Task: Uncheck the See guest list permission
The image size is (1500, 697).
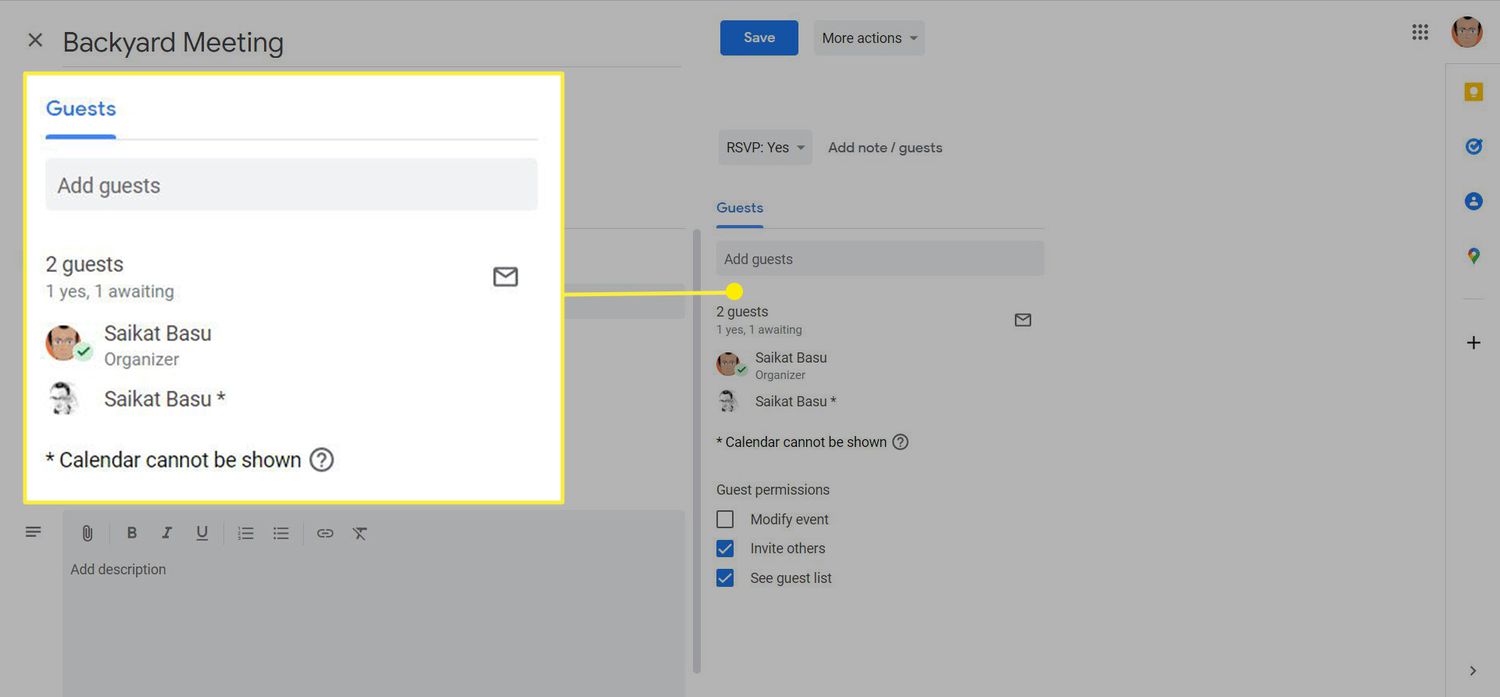Action: [x=725, y=578]
